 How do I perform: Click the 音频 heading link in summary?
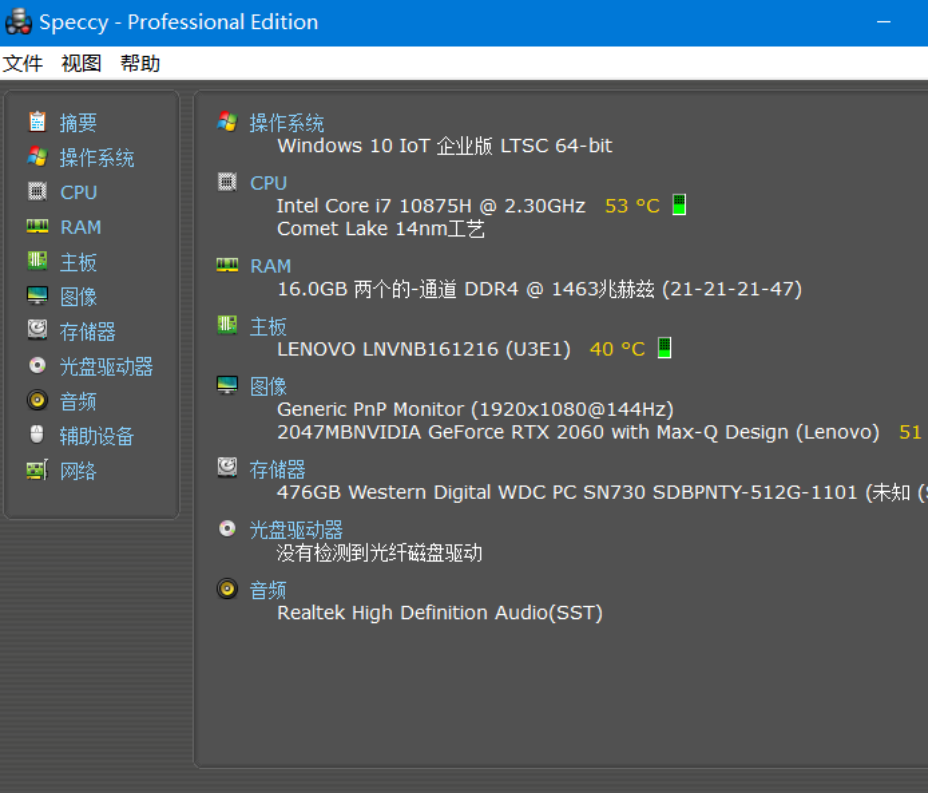click(268, 591)
